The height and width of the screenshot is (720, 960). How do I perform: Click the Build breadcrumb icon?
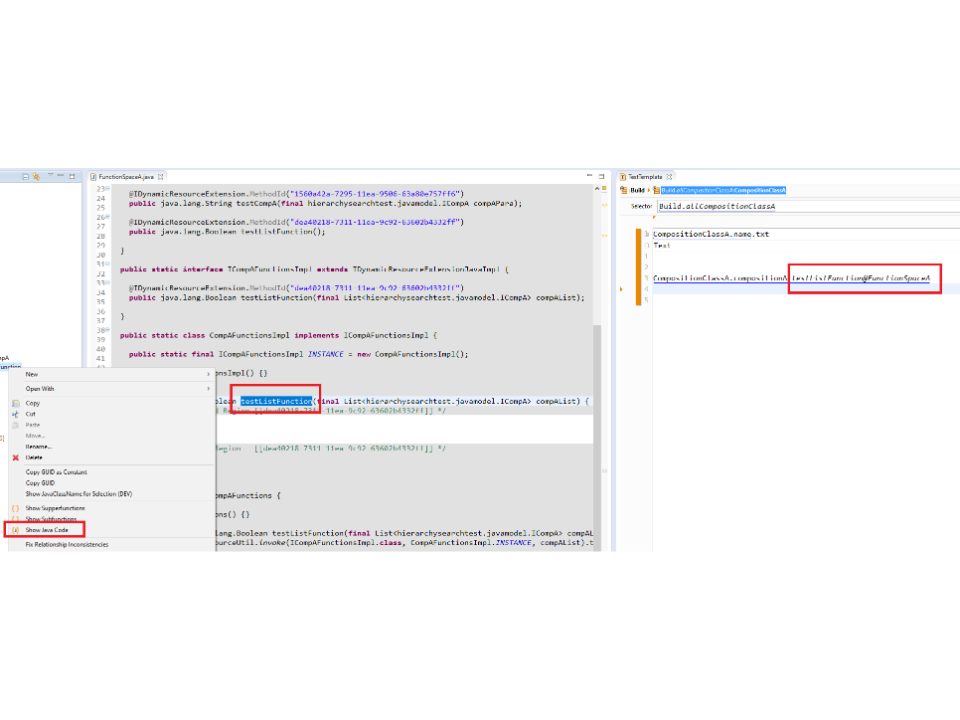(624, 190)
